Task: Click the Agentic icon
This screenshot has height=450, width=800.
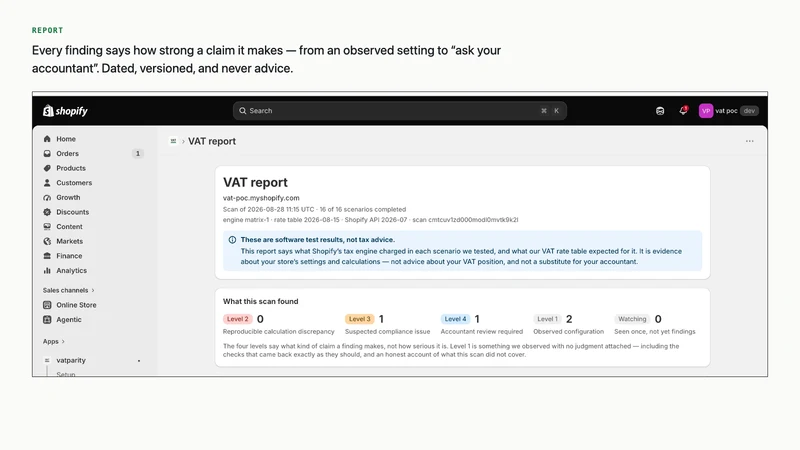Action: tap(47, 319)
